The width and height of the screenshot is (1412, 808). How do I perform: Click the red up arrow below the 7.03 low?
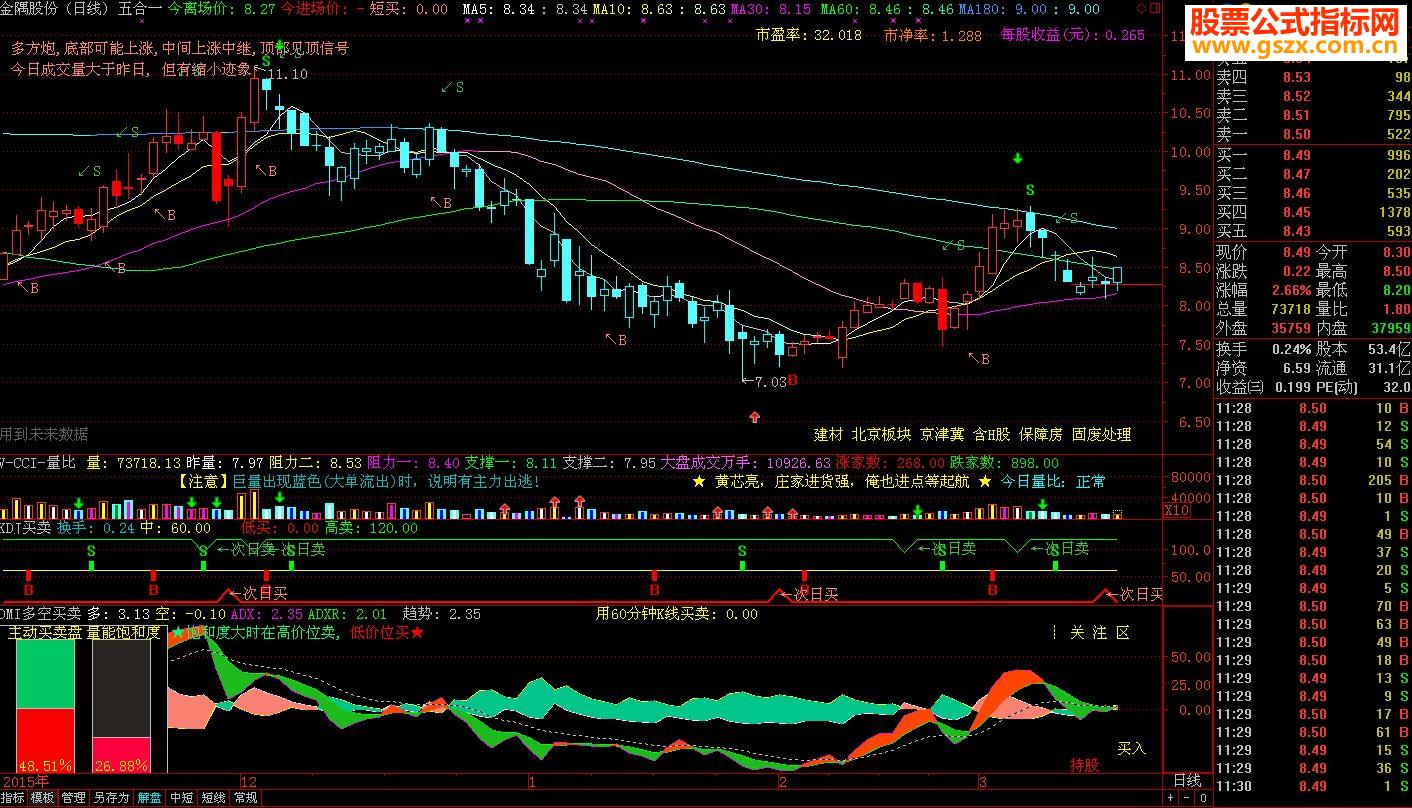(754, 415)
